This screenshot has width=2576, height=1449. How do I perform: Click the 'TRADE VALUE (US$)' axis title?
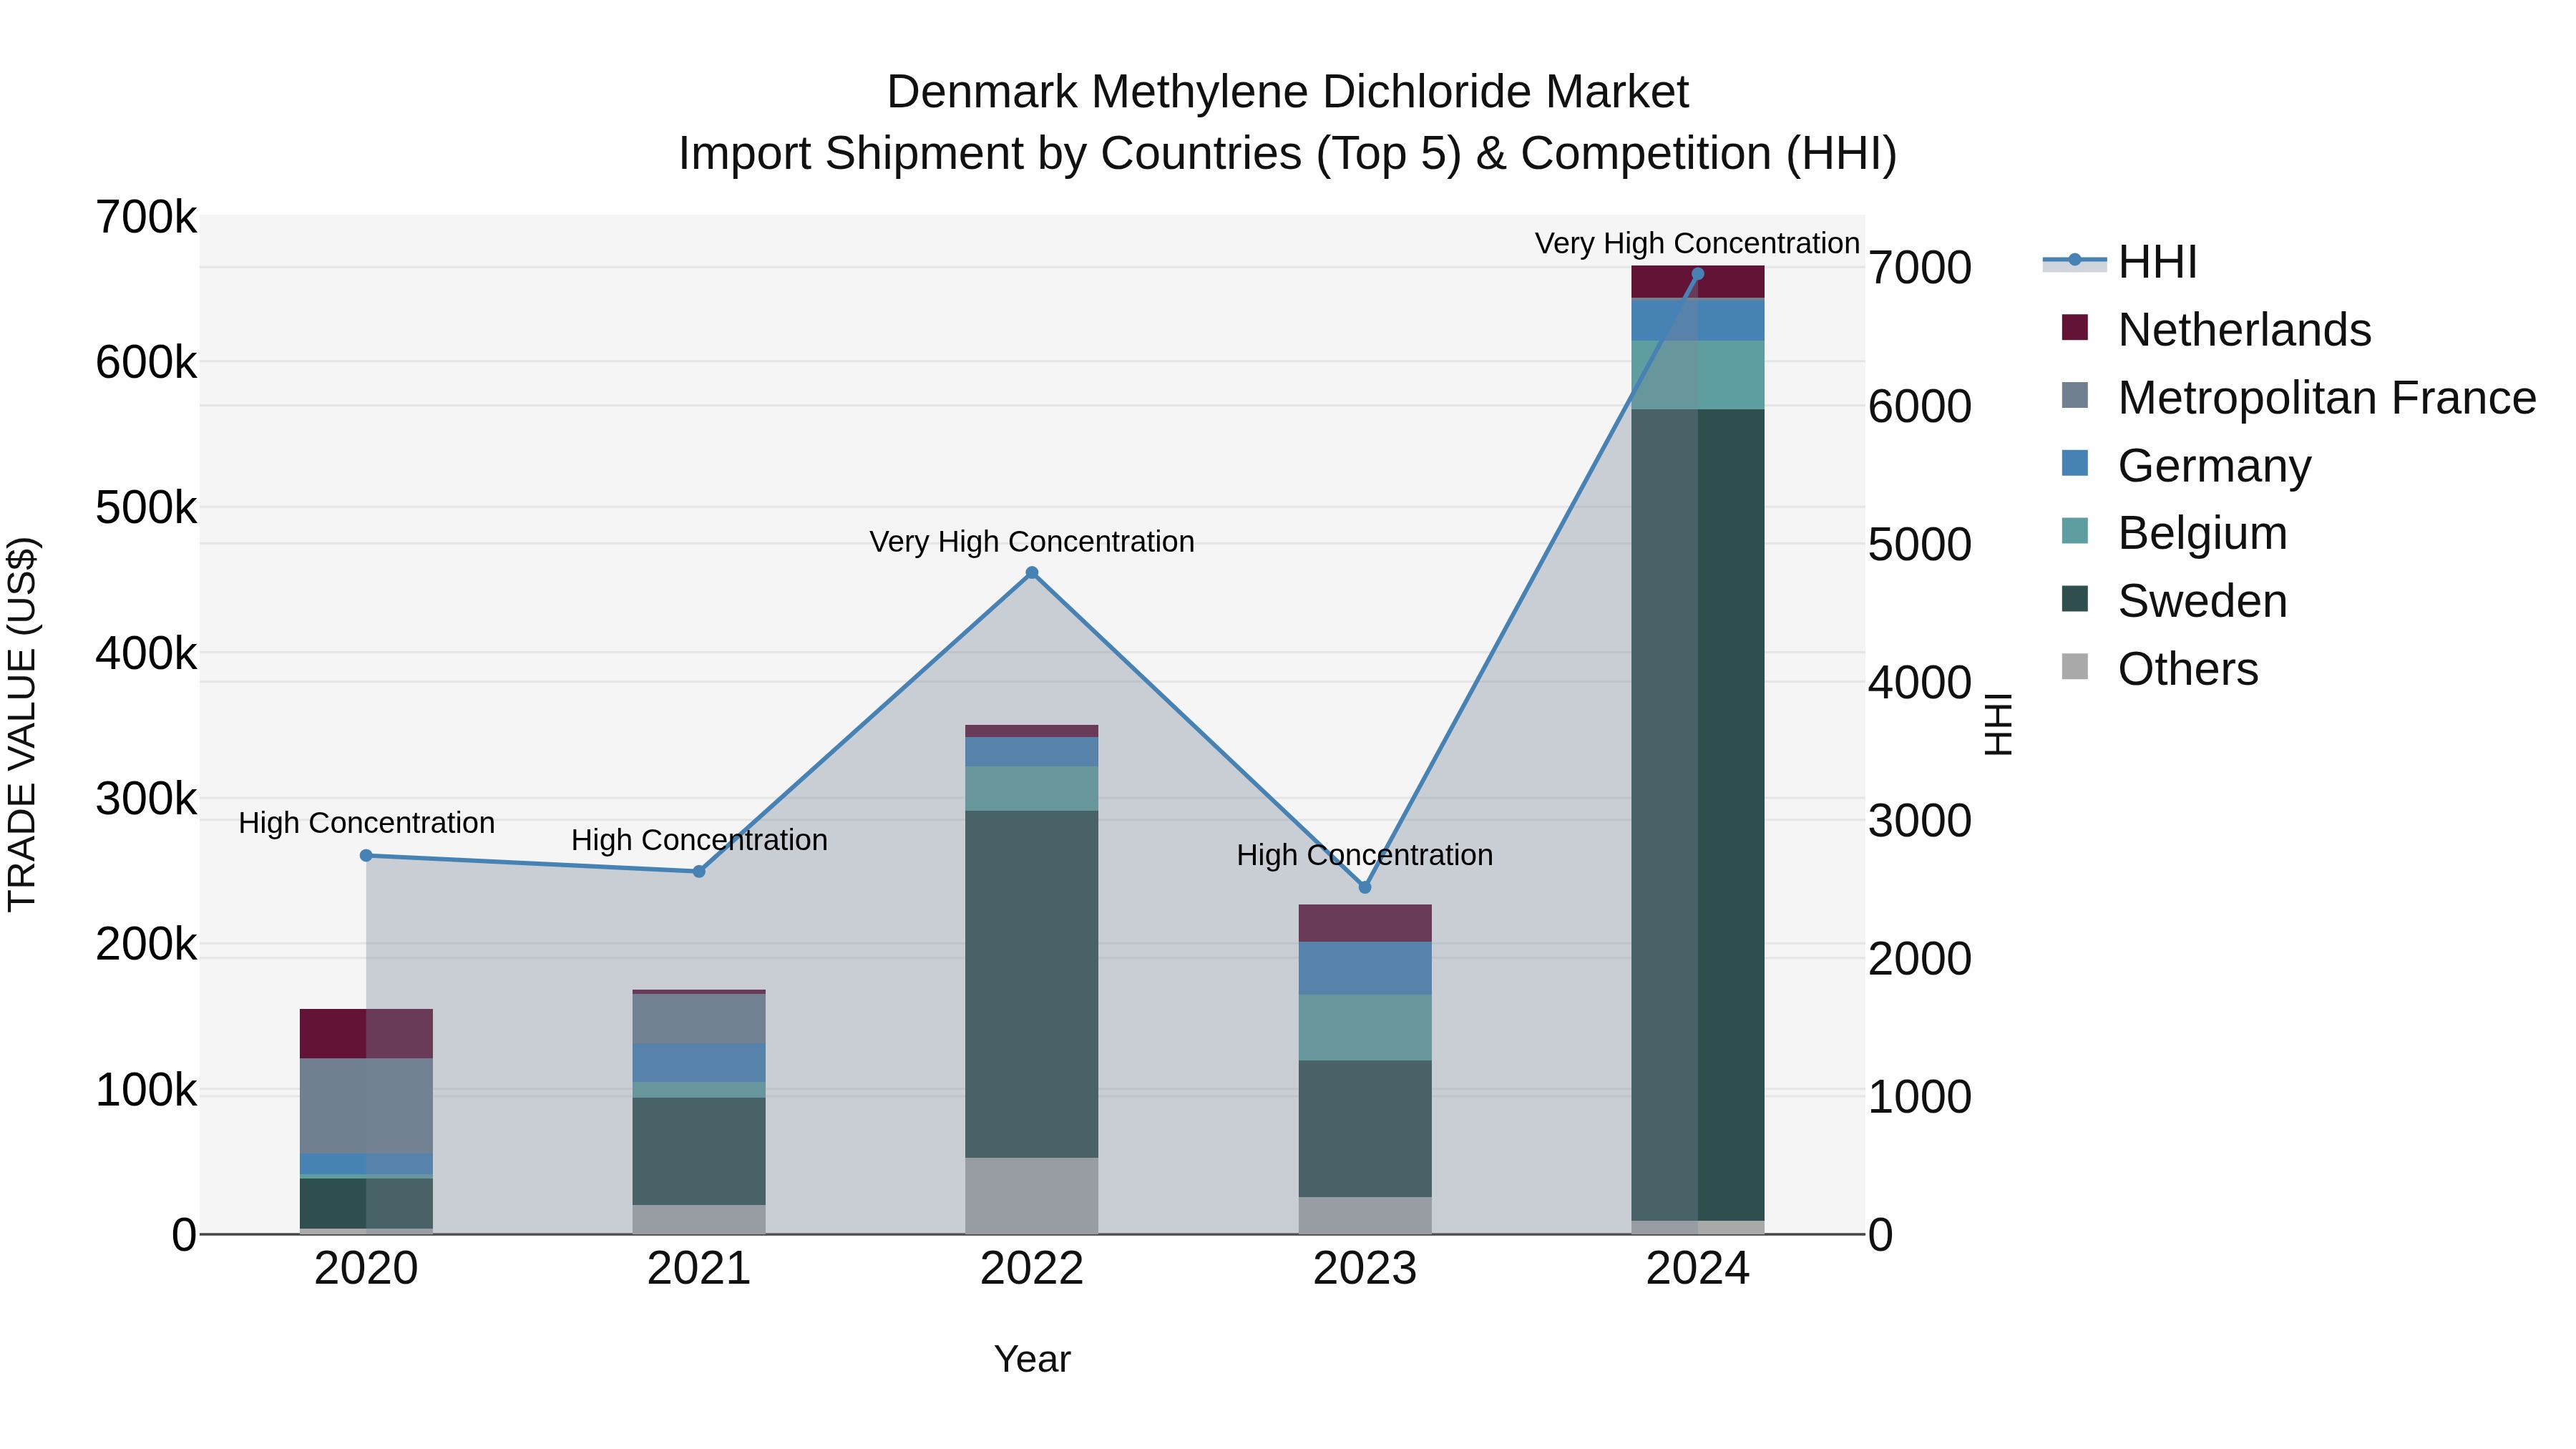(22, 724)
